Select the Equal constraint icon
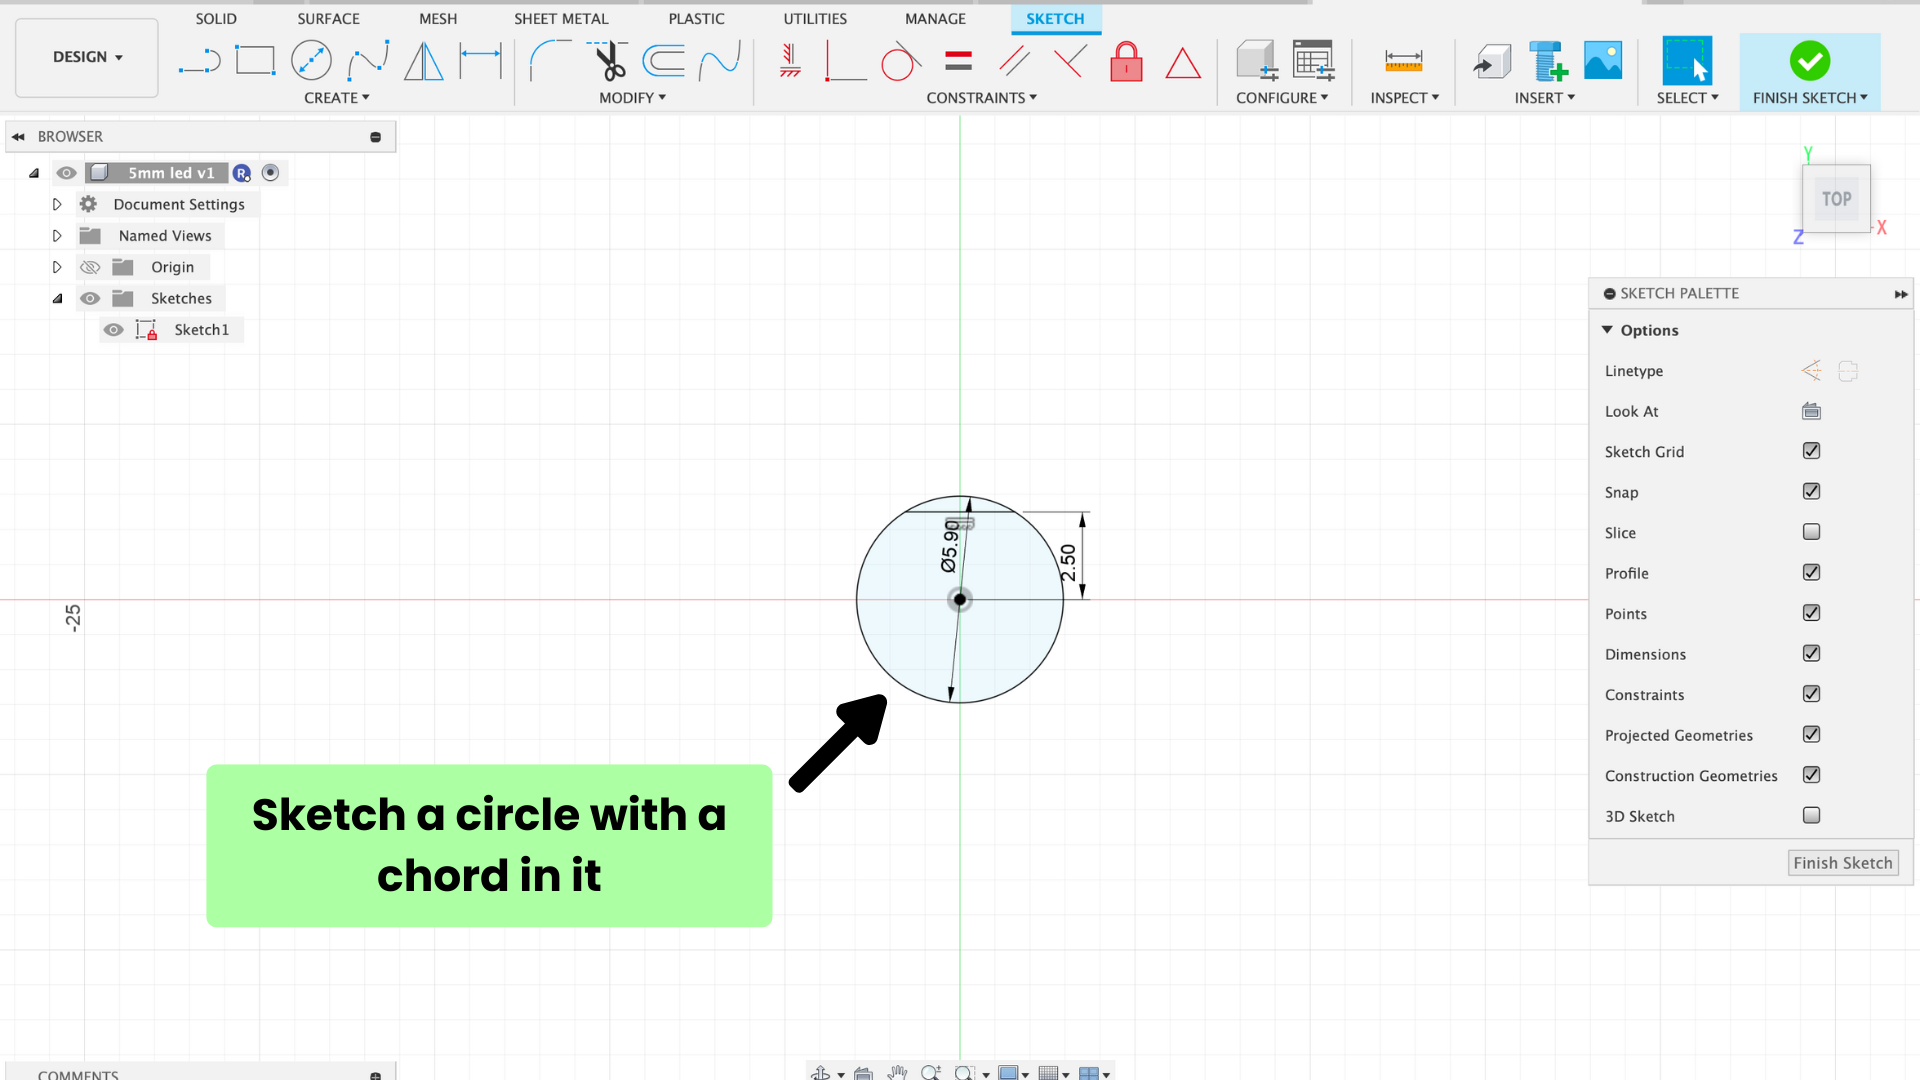This screenshot has height=1080, width=1920. click(958, 61)
